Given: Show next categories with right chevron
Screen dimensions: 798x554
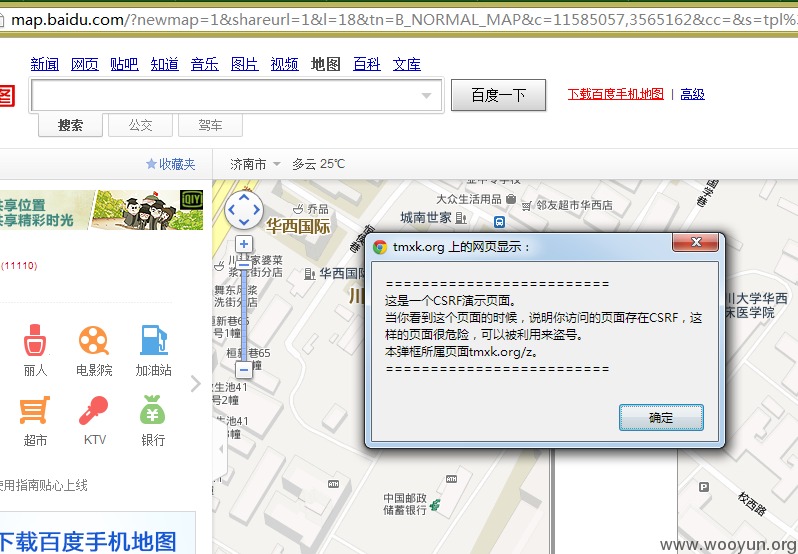Looking at the screenshot, I should pyautogui.click(x=196, y=384).
